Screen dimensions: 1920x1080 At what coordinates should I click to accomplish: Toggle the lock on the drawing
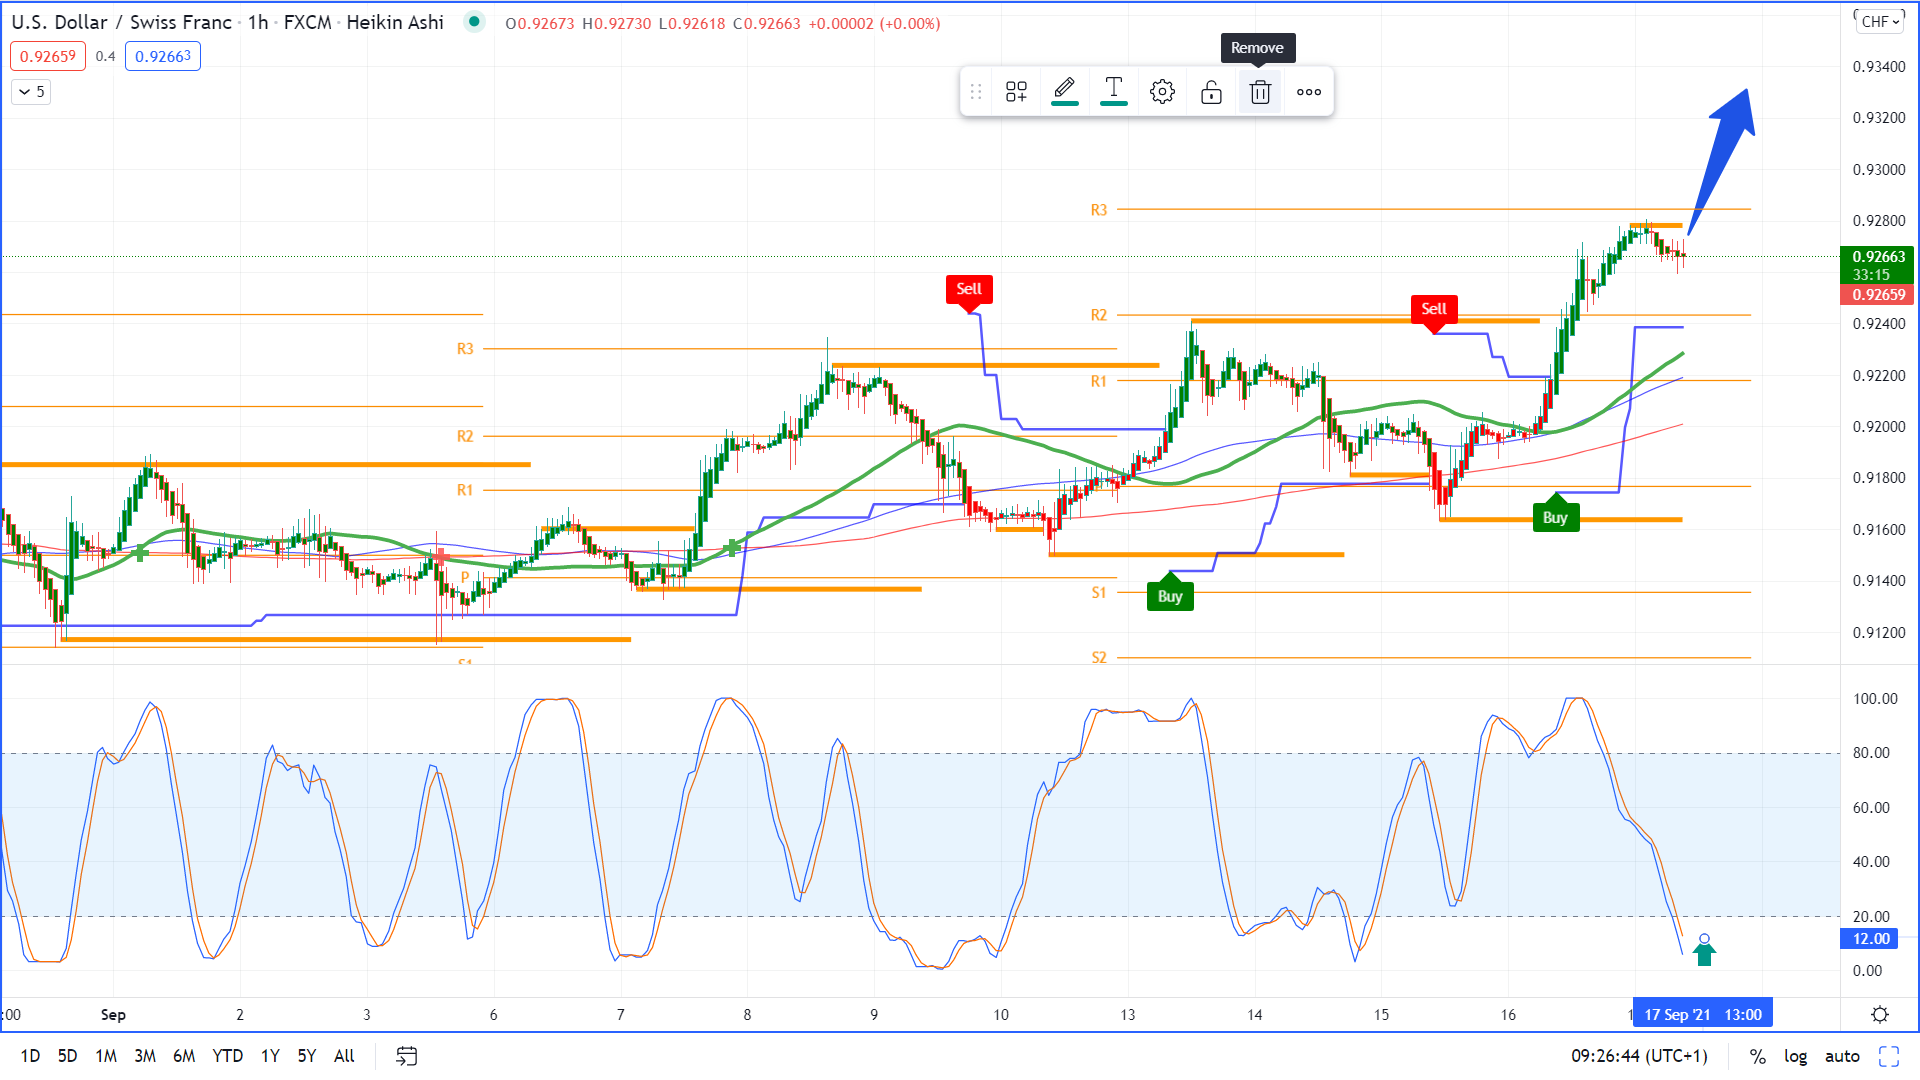pos(1211,92)
